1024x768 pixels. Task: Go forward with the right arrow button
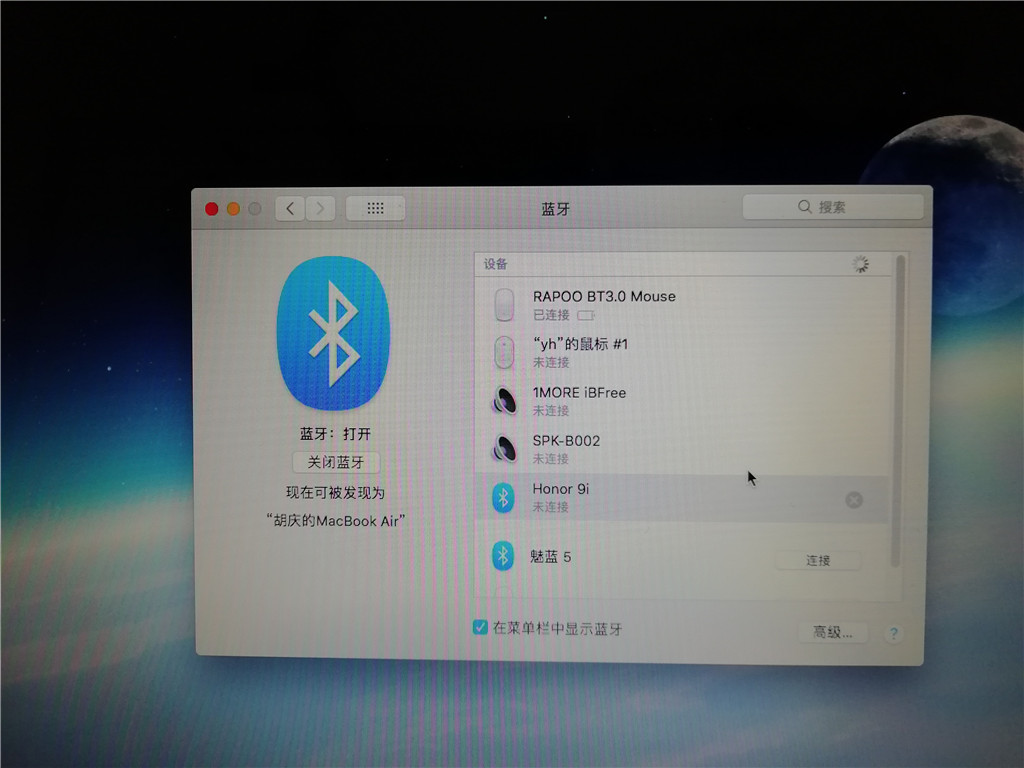click(x=320, y=208)
